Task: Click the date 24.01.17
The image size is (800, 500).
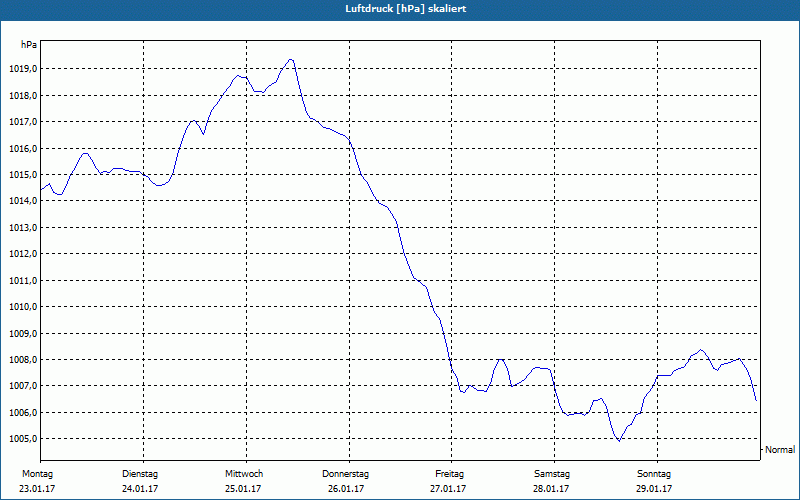Action: click(x=140, y=489)
